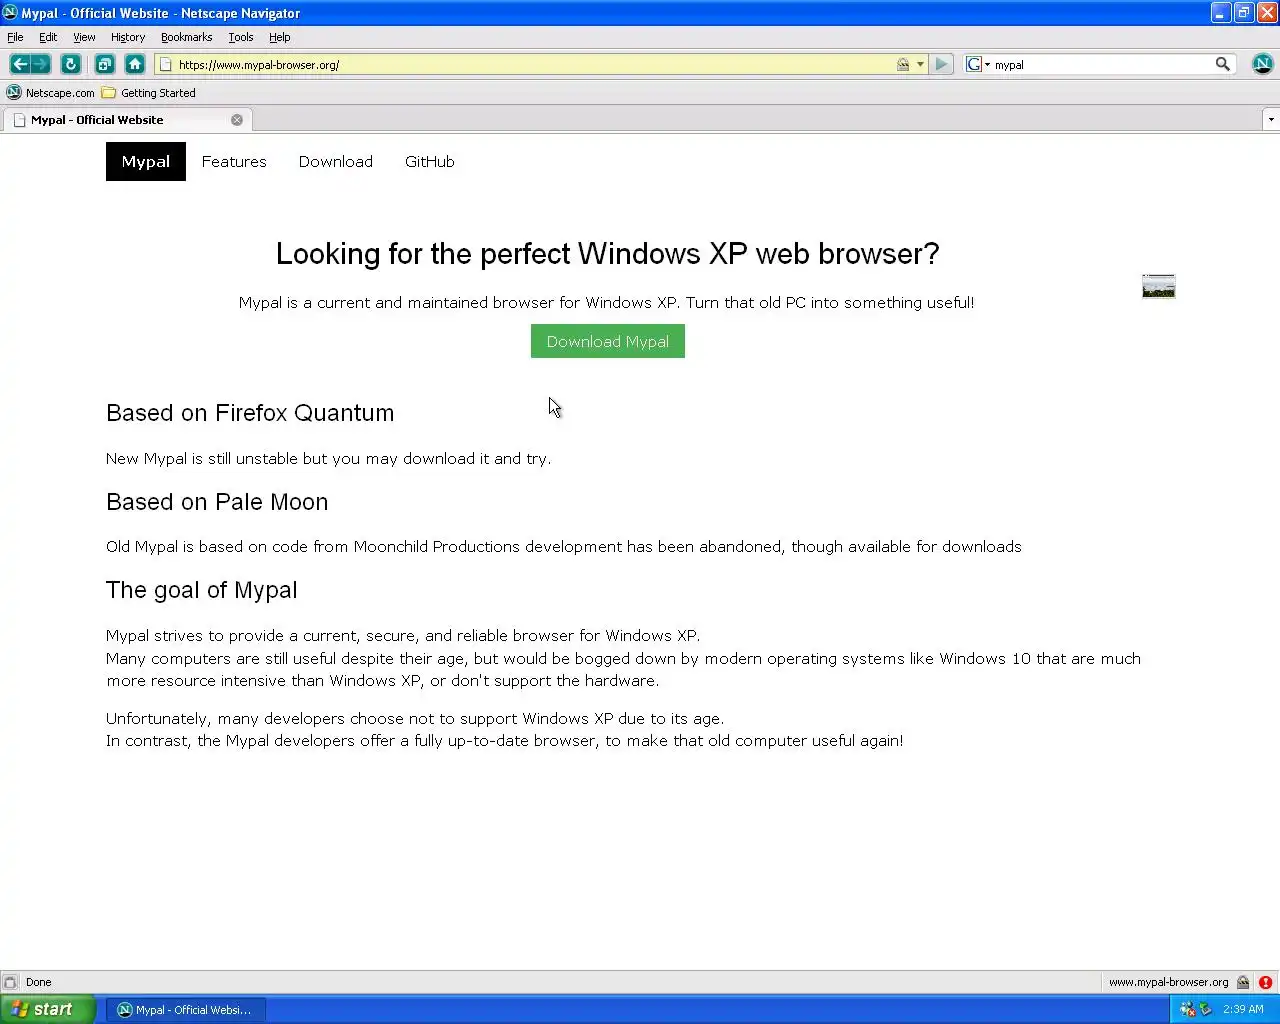Click the Mypal taskbar window button

186,1009
